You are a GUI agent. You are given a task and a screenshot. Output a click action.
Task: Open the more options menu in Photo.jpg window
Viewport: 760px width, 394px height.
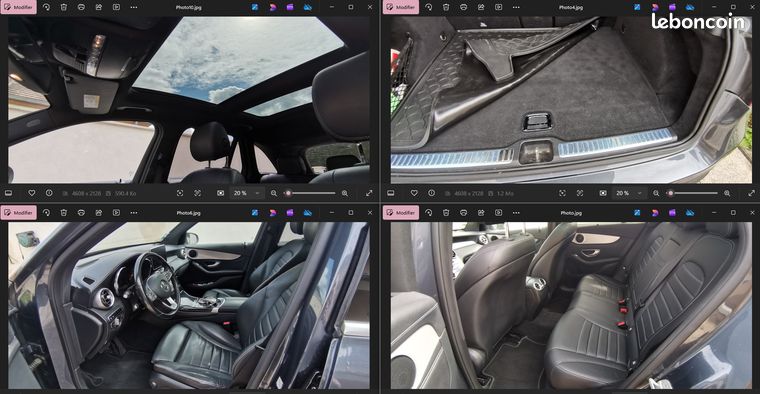click(x=516, y=213)
